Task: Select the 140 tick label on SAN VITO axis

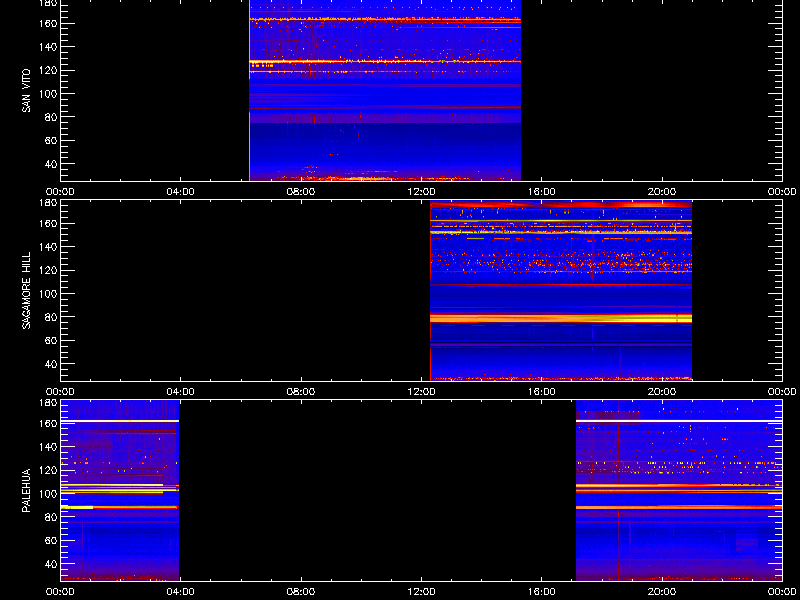Action: coord(48,47)
